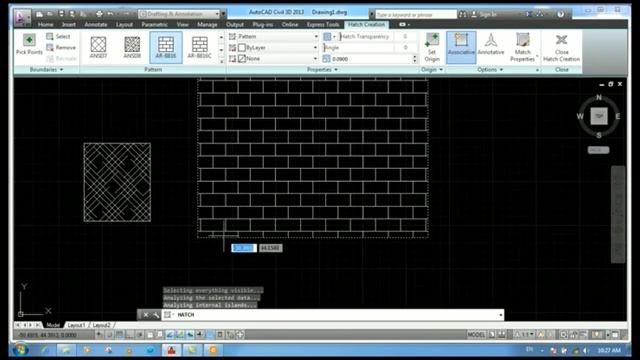Expand the Boundaries panel

click(47, 69)
